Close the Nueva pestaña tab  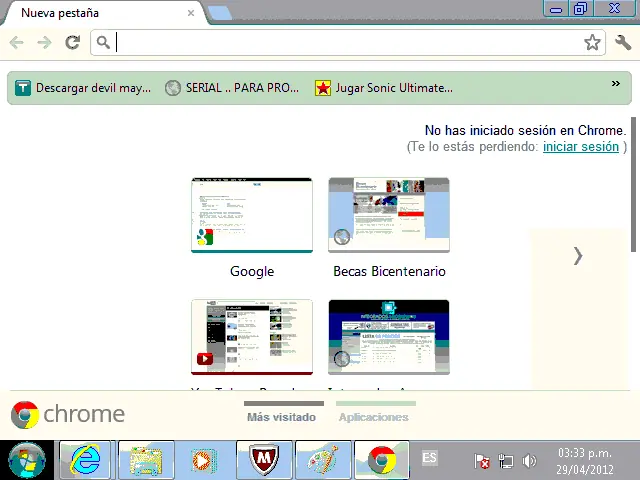pyautogui.click(x=191, y=13)
